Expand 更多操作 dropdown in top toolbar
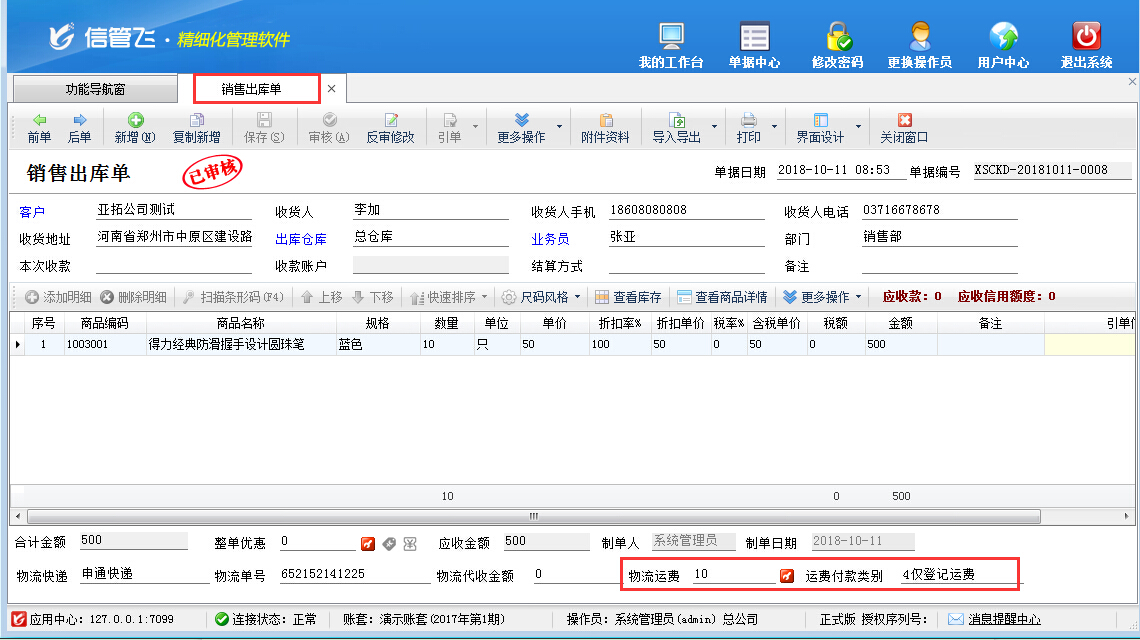The width and height of the screenshot is (1140, 640). tap(559, 127)
